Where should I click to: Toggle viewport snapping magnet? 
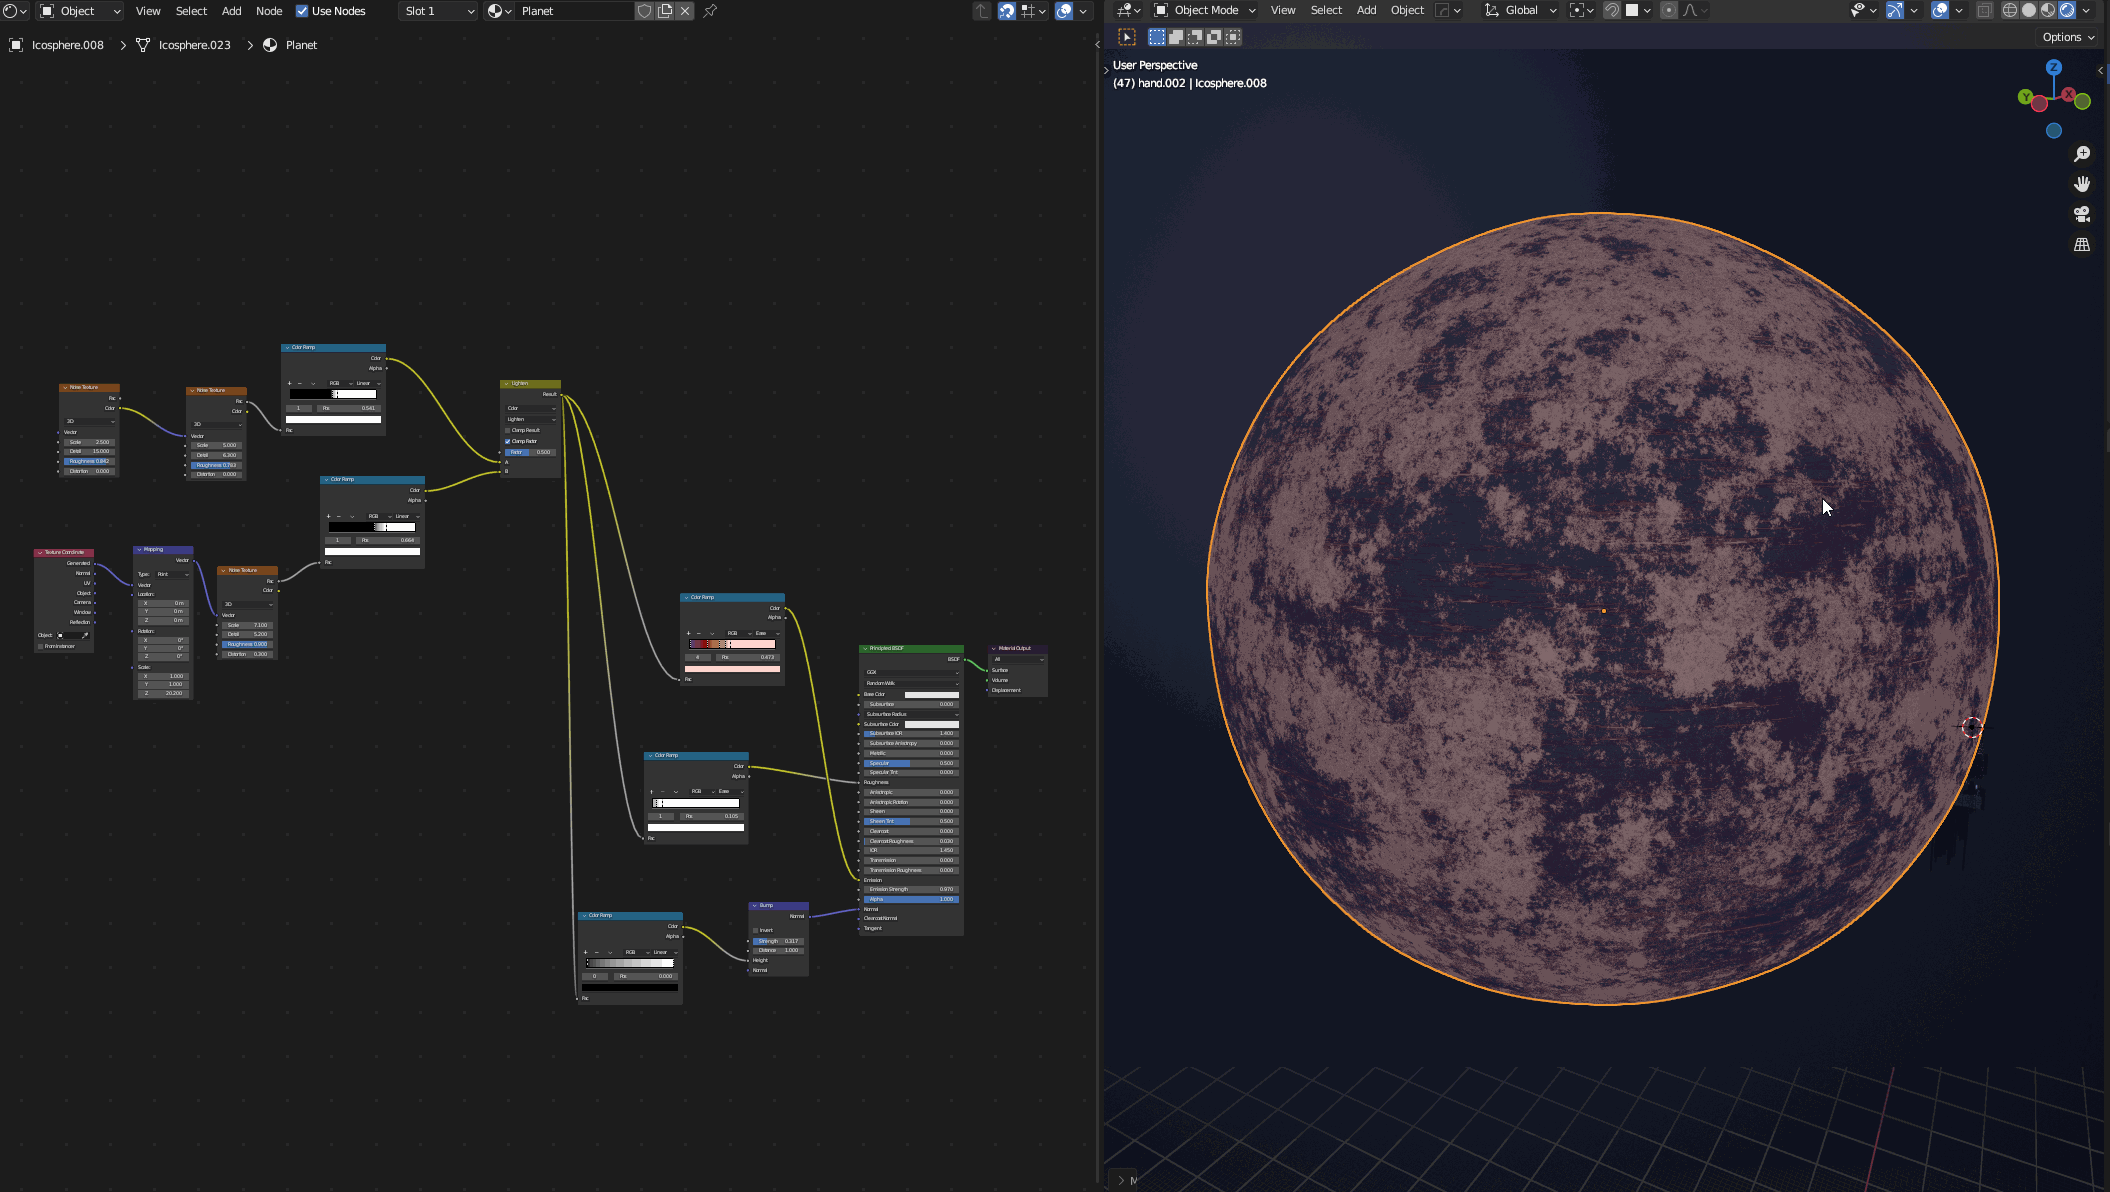click(x=1612, y=10)
